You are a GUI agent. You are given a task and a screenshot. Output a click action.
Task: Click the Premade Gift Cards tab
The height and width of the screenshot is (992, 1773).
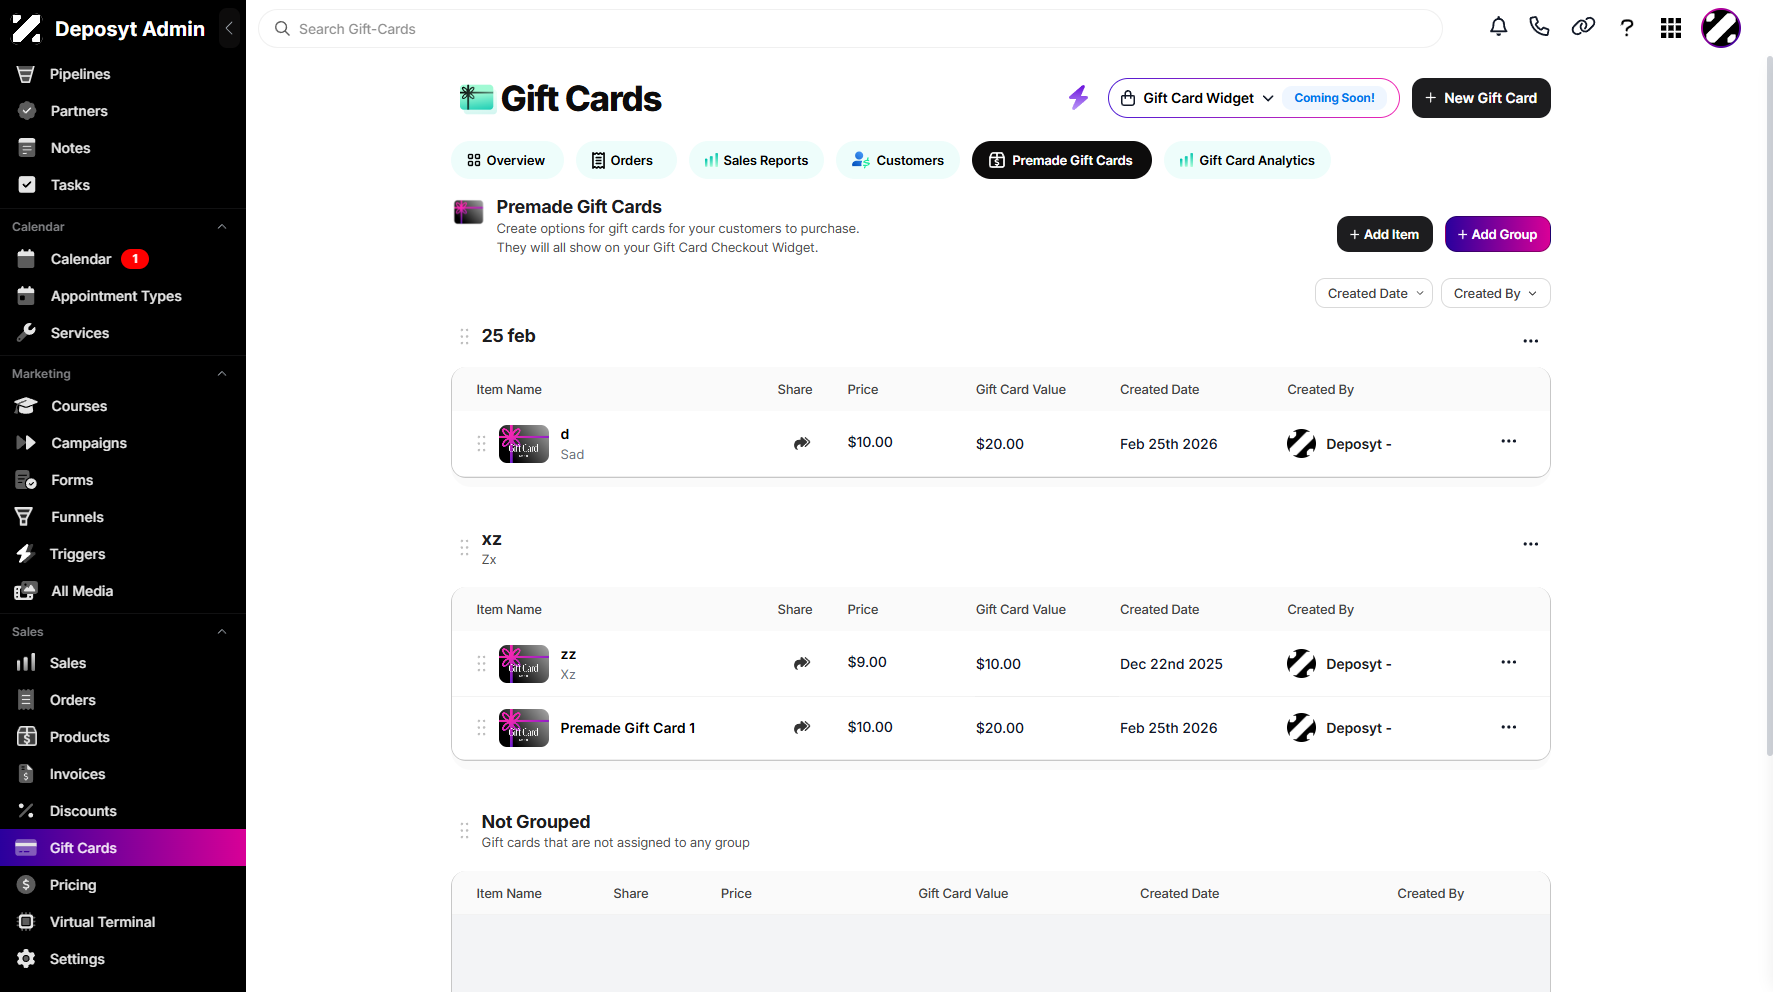(1062, 160)
